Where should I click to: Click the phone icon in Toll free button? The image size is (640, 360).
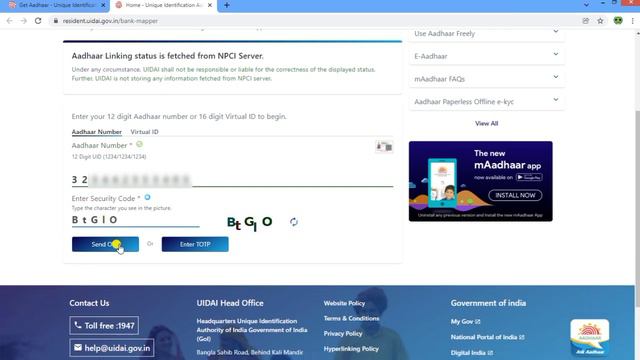pos(78,325)
